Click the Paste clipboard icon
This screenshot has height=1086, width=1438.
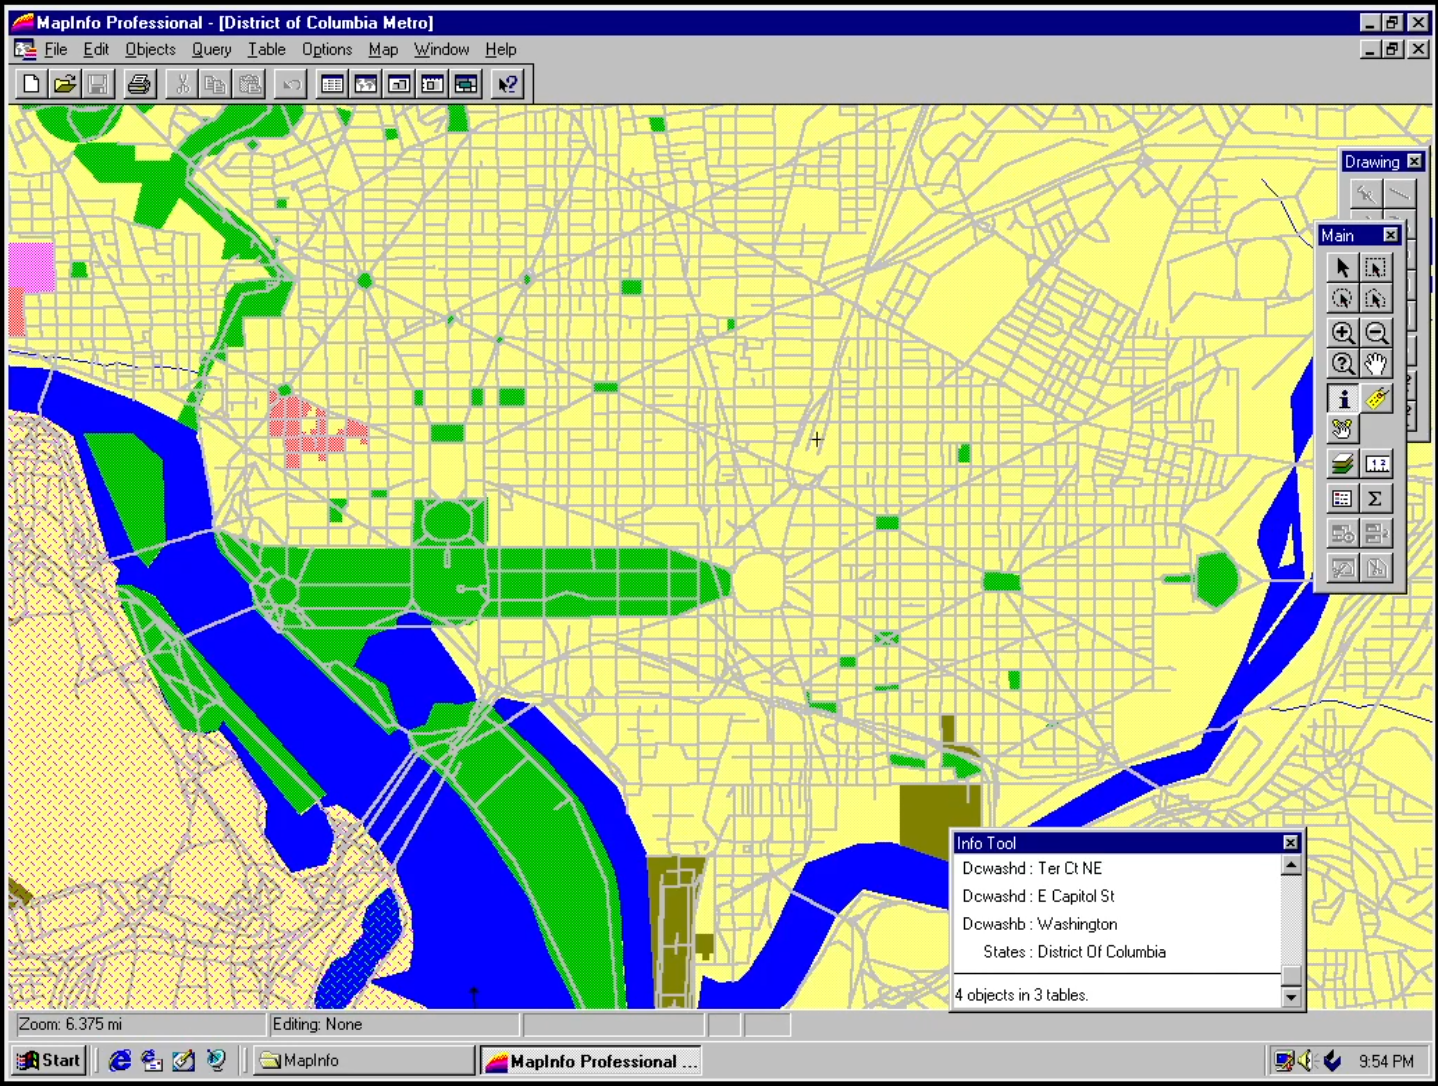click(x=249, y=84)
